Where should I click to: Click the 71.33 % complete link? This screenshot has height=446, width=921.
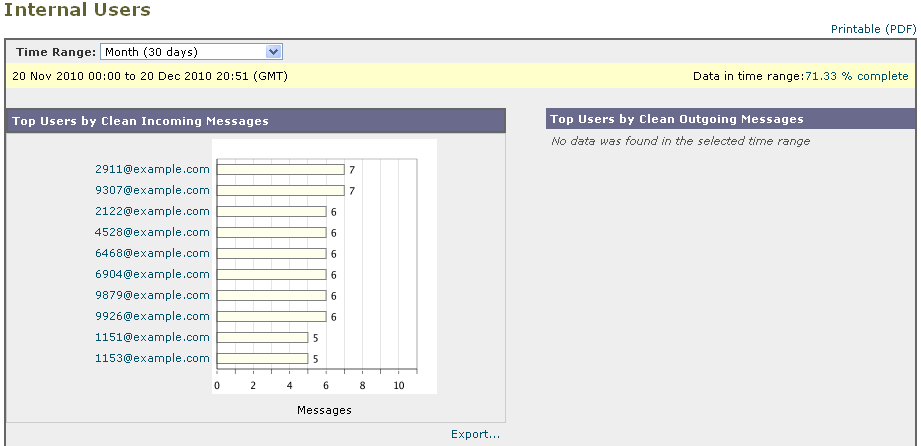point(856,76)
